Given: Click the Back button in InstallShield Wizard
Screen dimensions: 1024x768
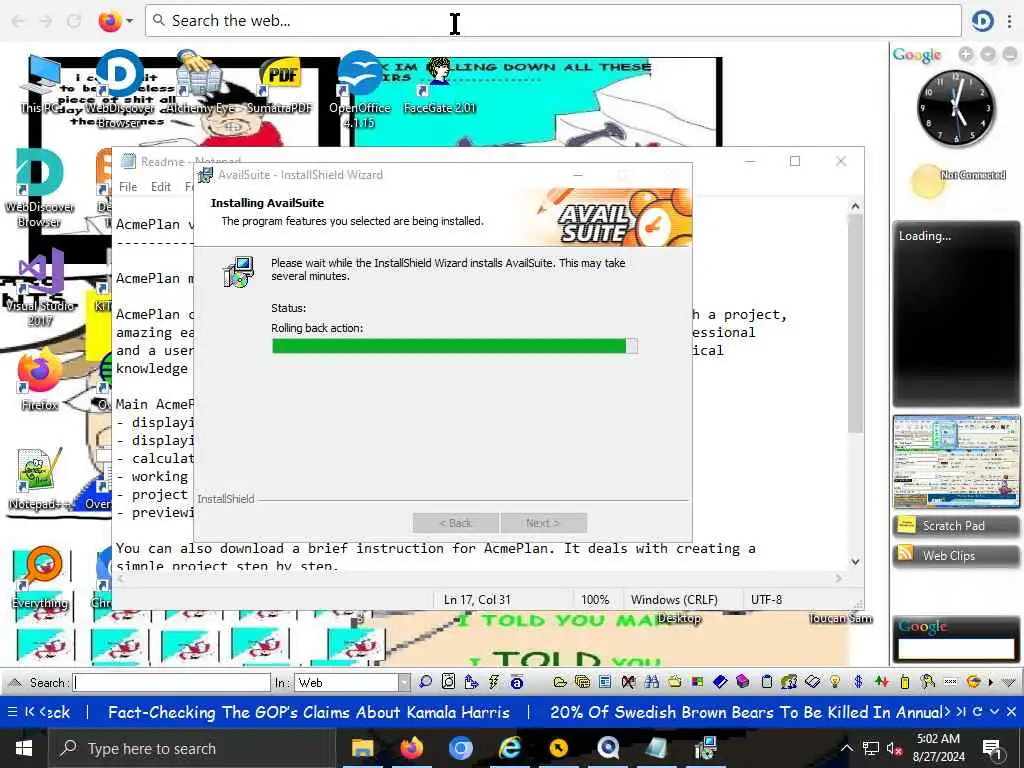Looking at the screenshot, I should (455, 523).
